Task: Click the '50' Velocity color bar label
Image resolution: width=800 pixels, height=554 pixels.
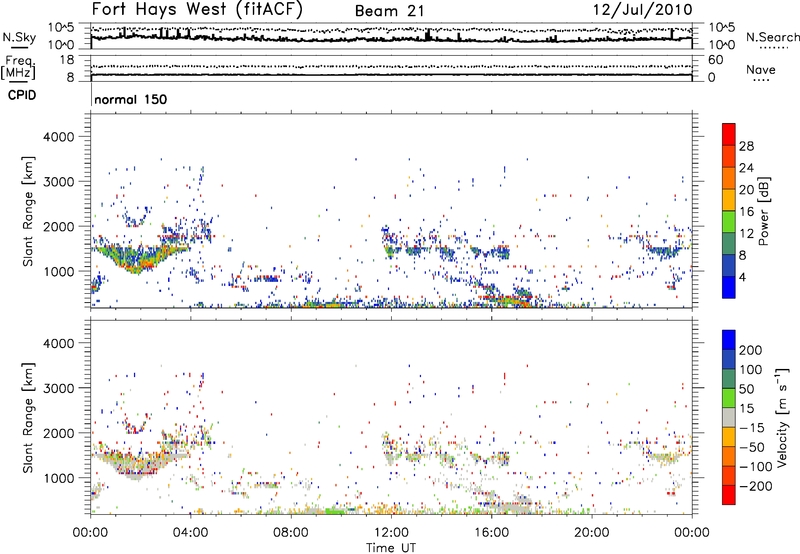Action: (x=746, y=389)
